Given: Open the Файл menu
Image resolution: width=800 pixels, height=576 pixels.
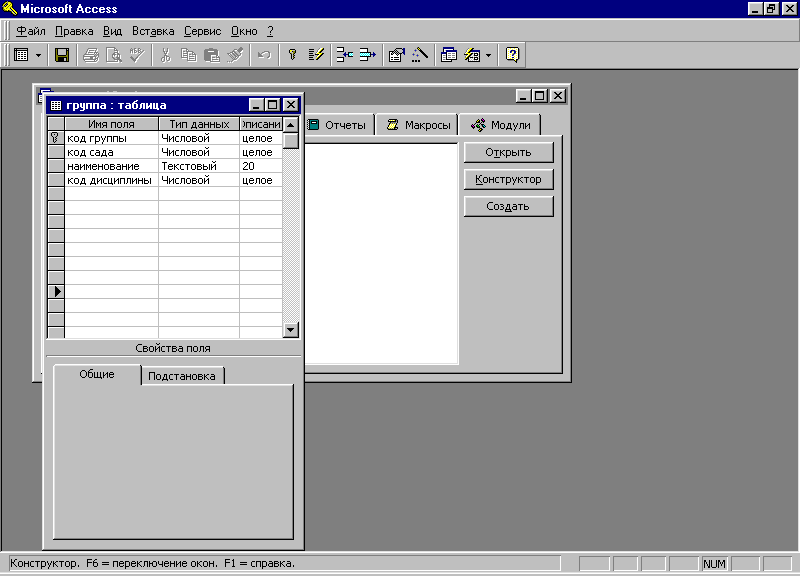Looking at the screenshot, I should tap(31, 31).
